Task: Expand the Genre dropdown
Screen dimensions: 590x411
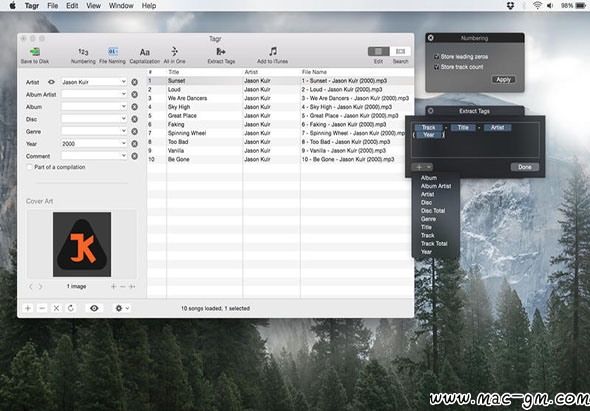Action: point(123,131)
